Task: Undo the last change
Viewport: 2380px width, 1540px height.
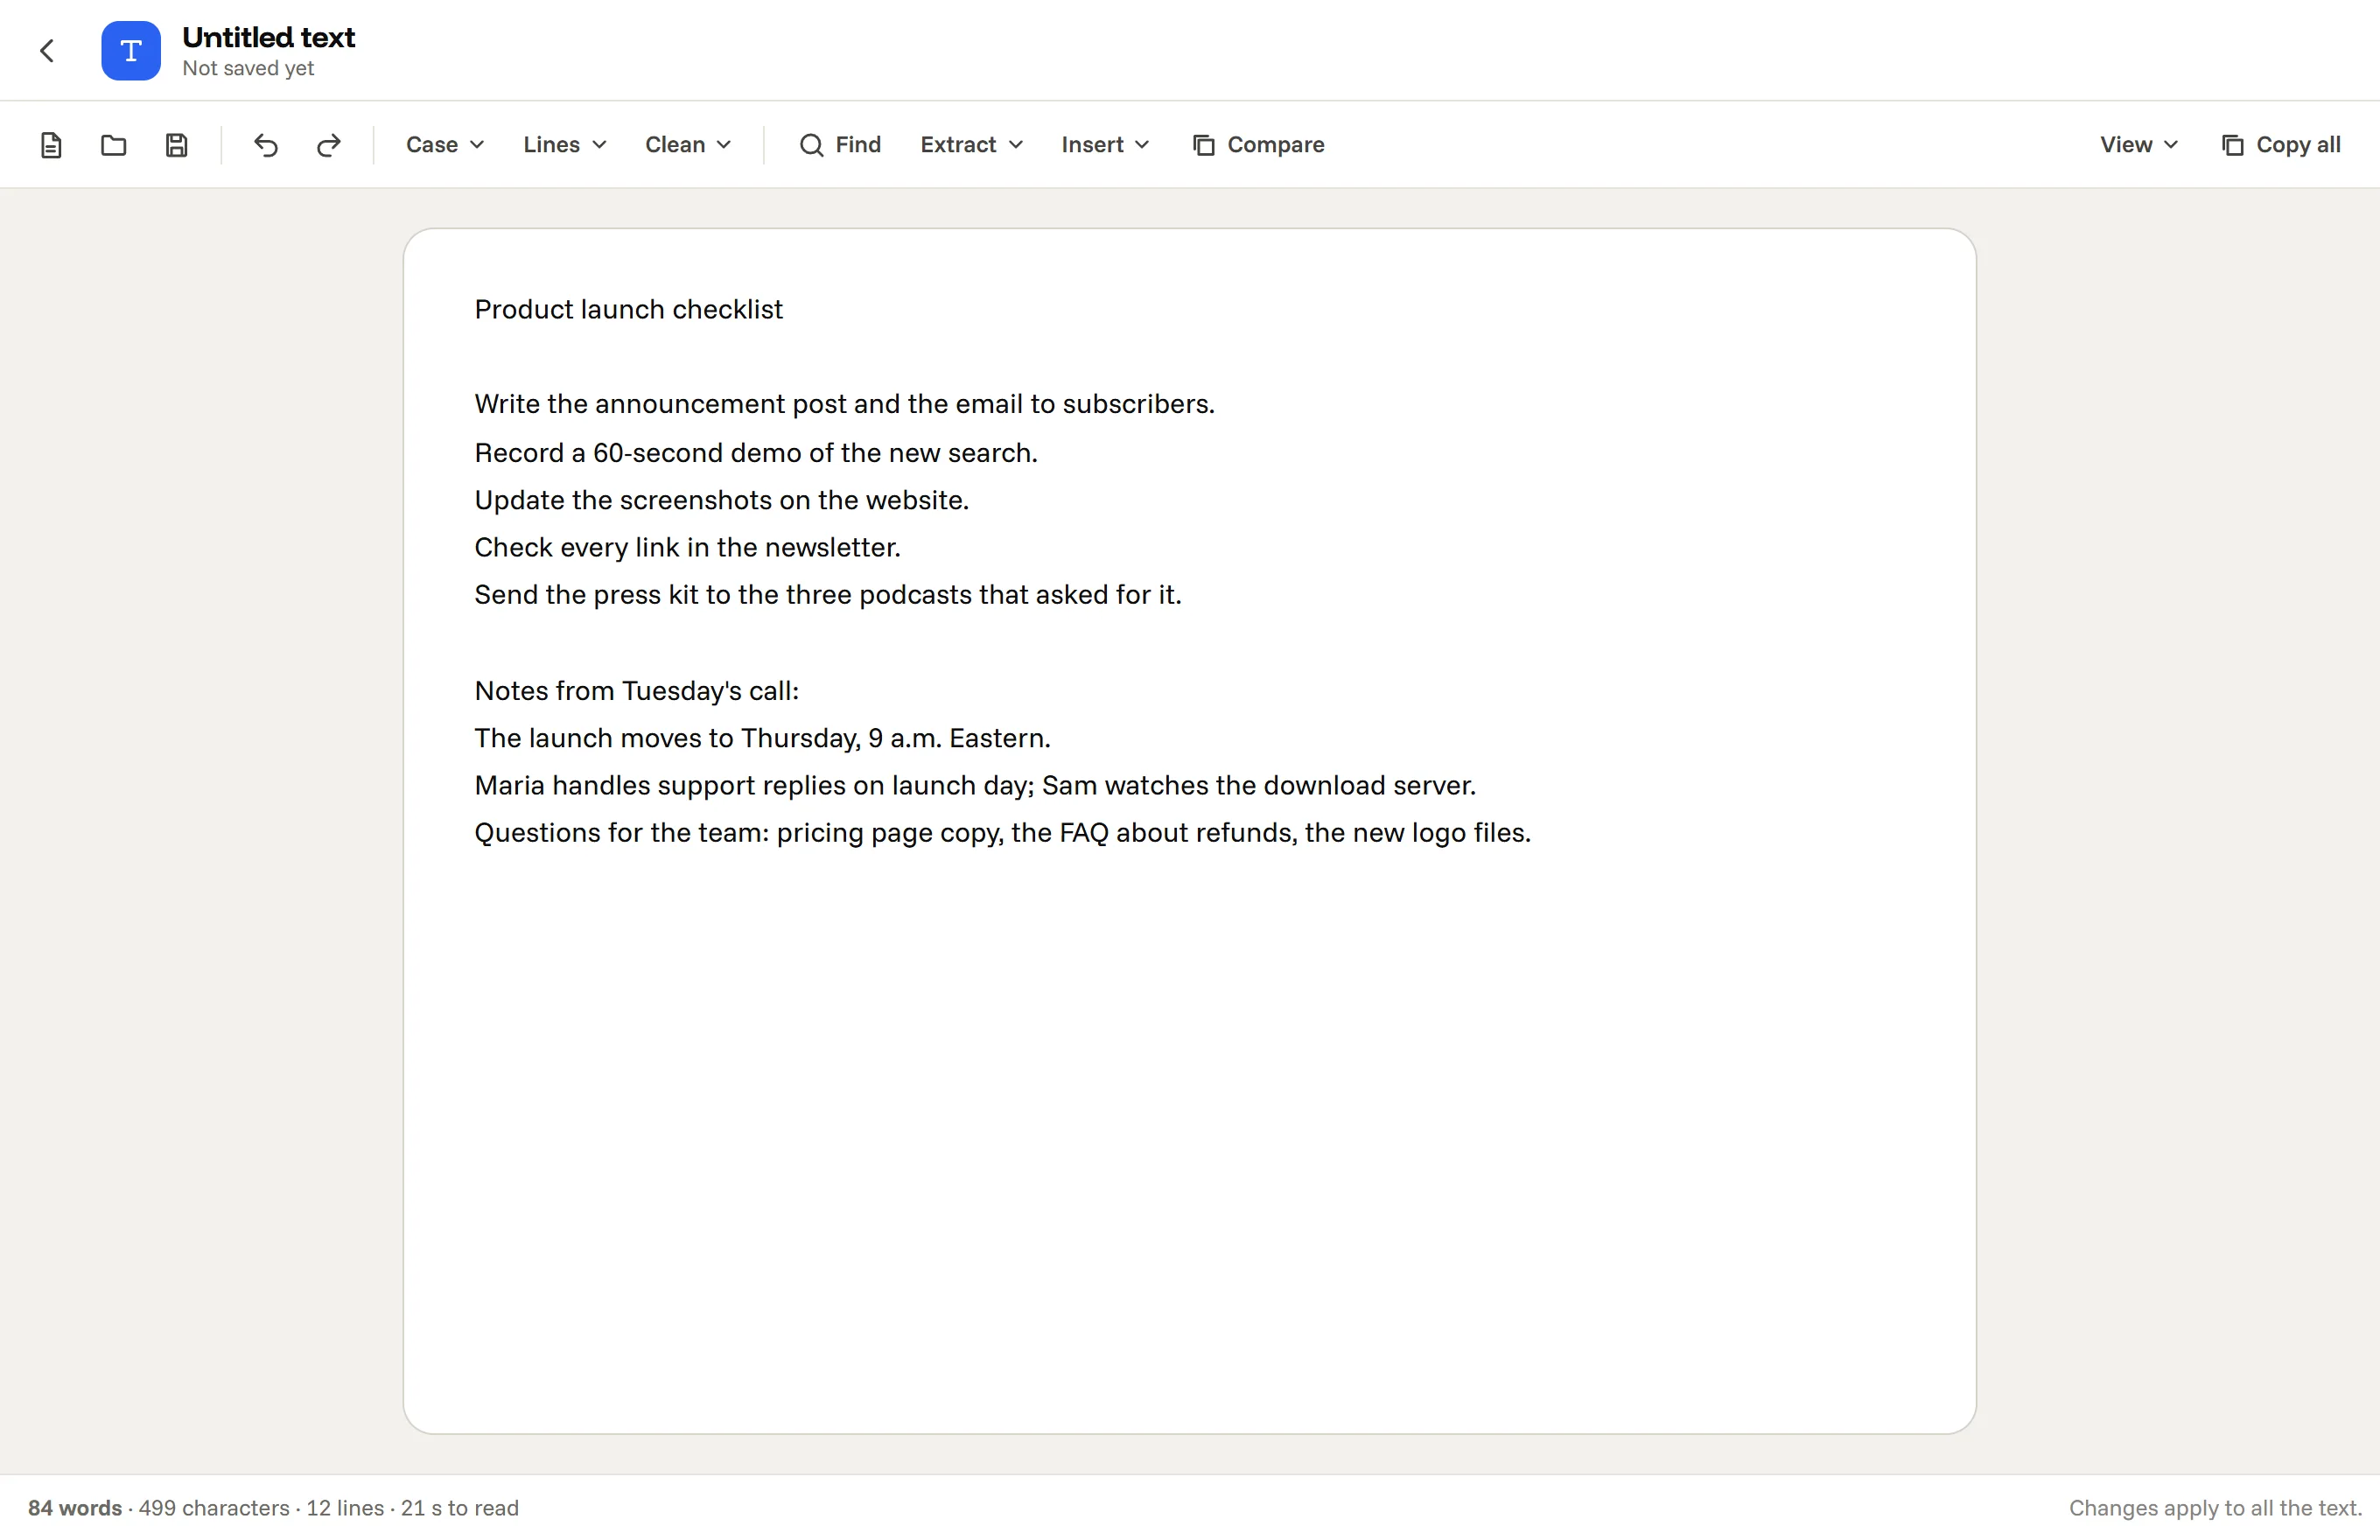Action: [x=266, y=145]
